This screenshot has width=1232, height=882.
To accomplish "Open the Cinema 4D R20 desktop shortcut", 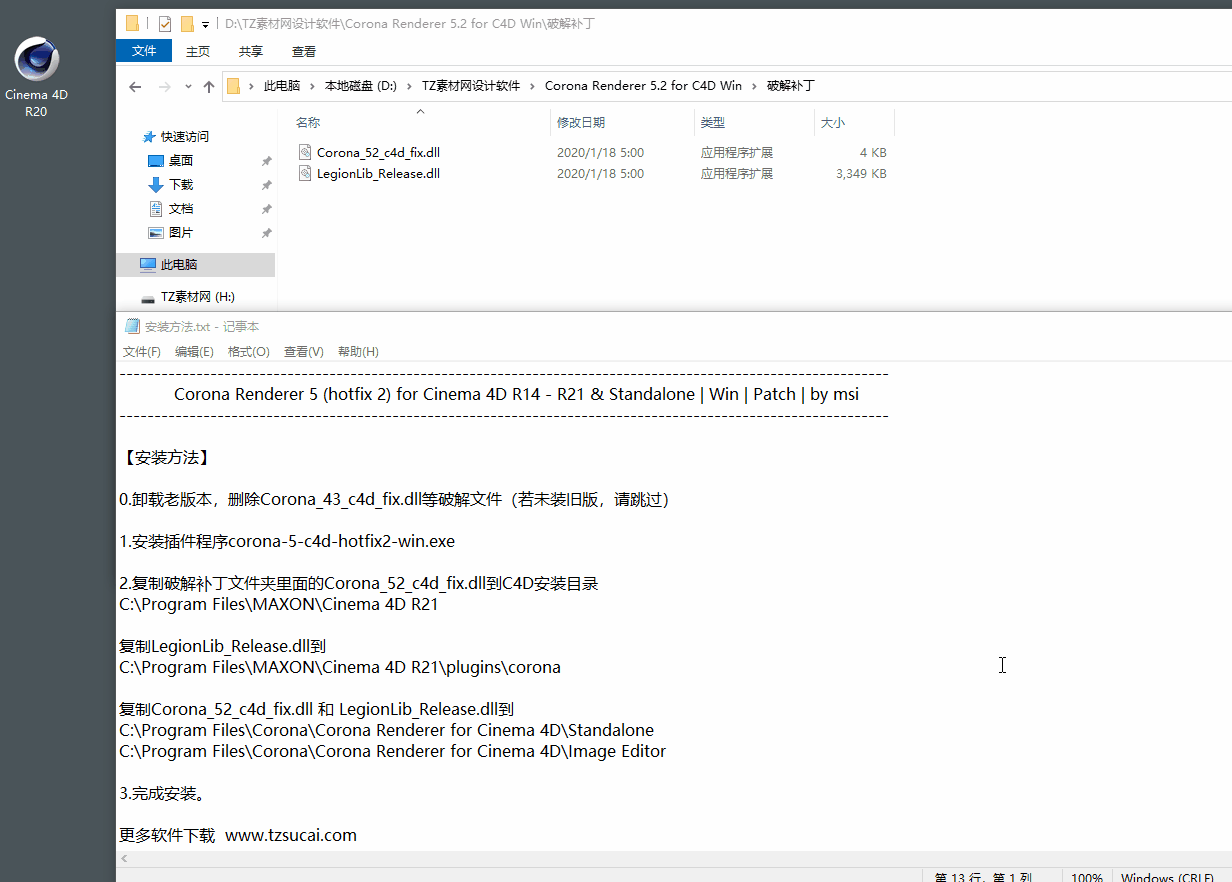I will click(37, 62).
